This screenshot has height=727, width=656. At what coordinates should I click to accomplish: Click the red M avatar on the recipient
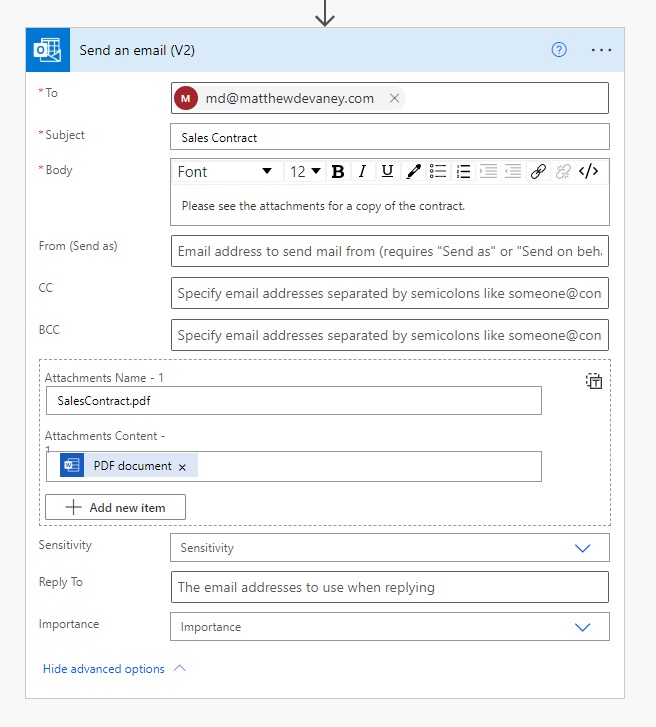(x=185, y=98)
